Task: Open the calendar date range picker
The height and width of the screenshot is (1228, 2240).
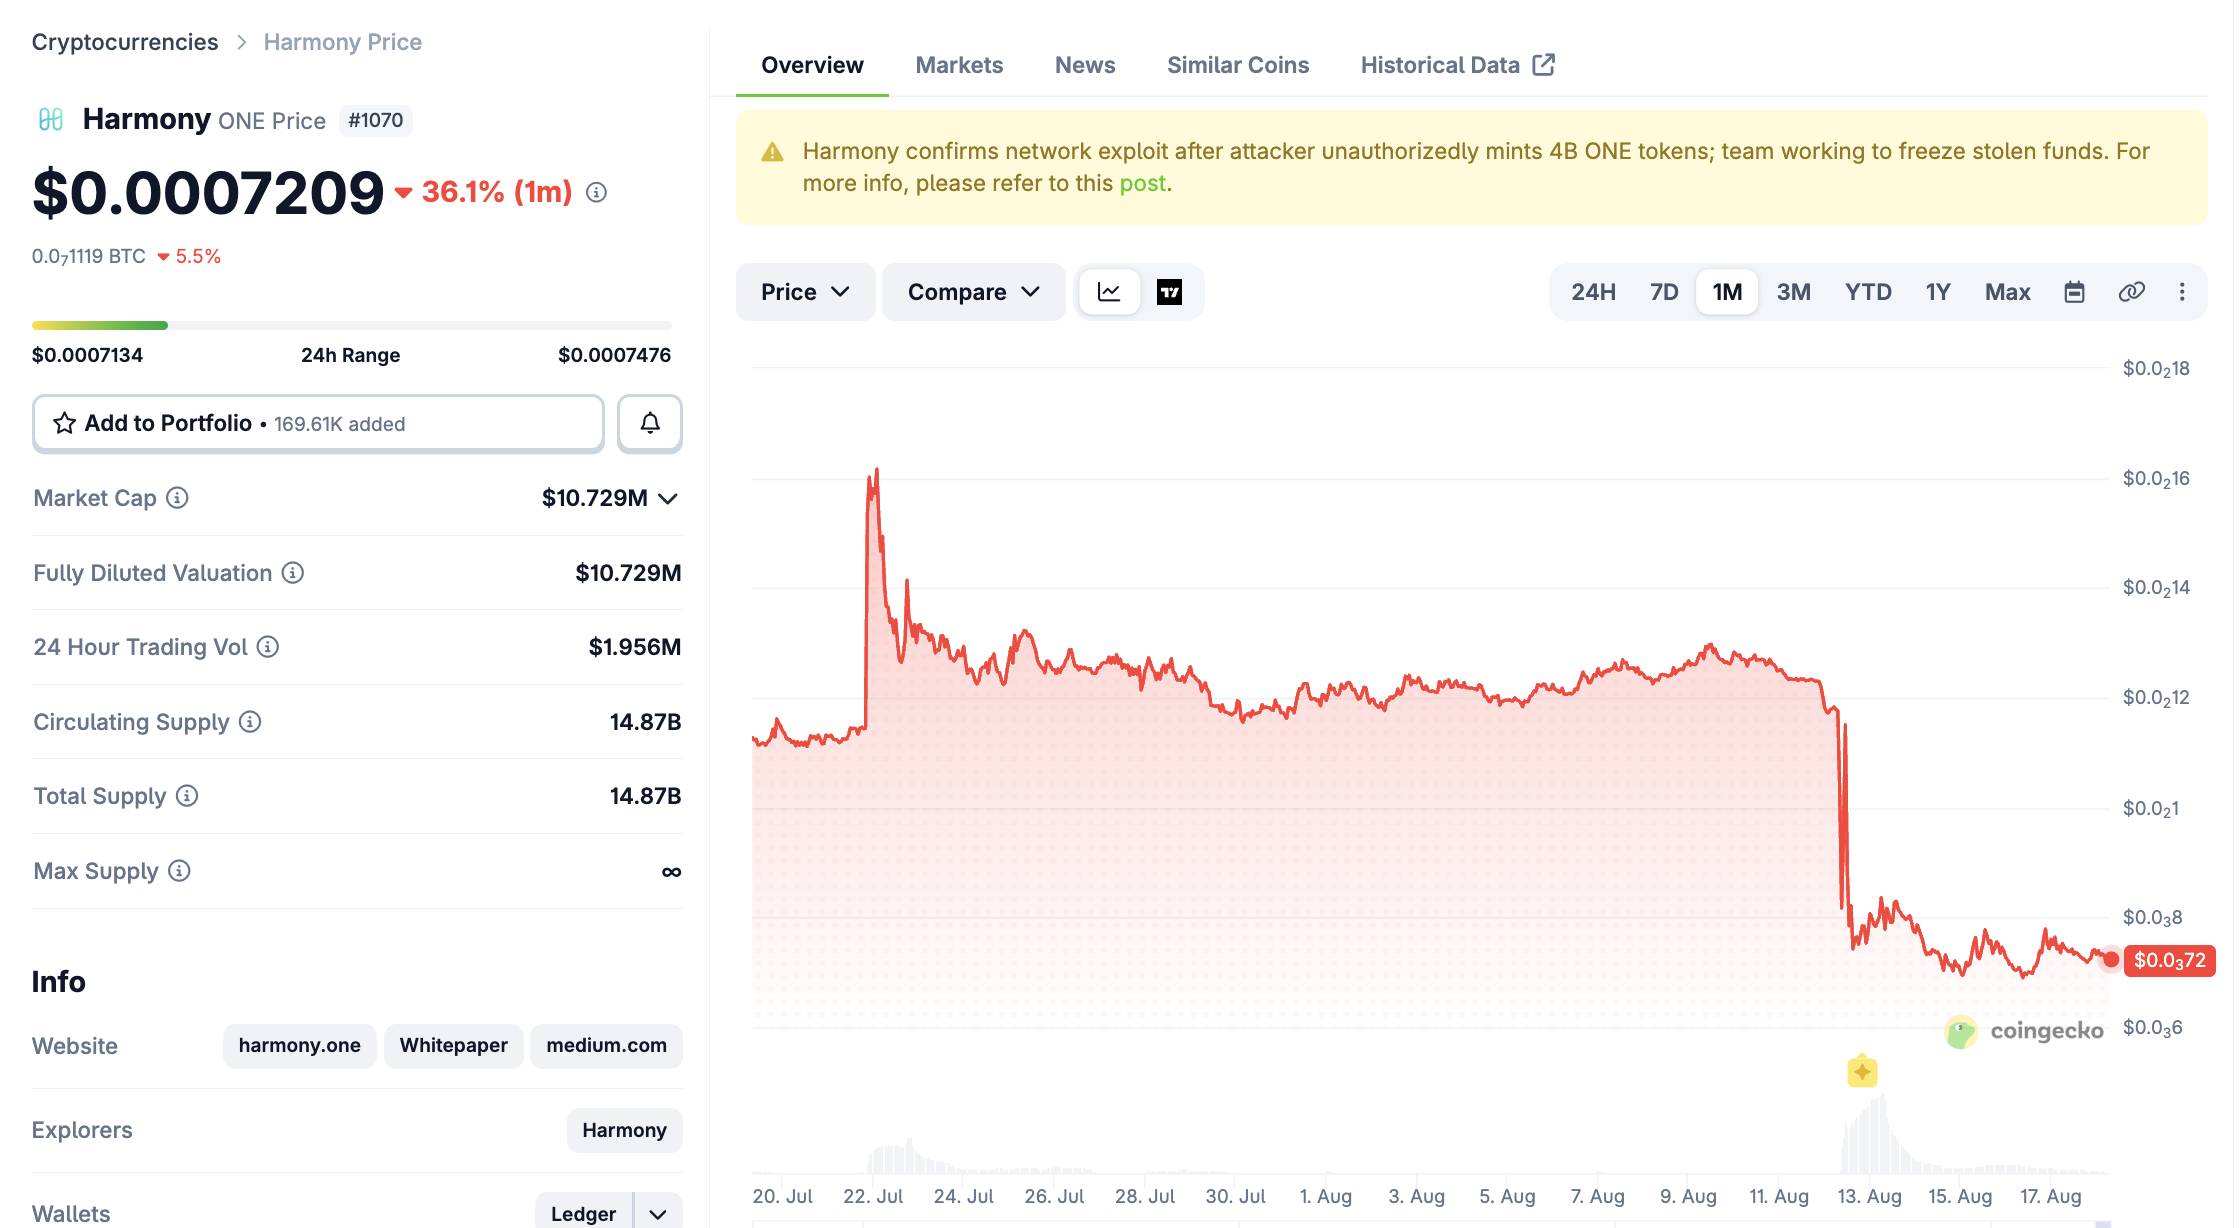Action: click(x=2074, y=292)
